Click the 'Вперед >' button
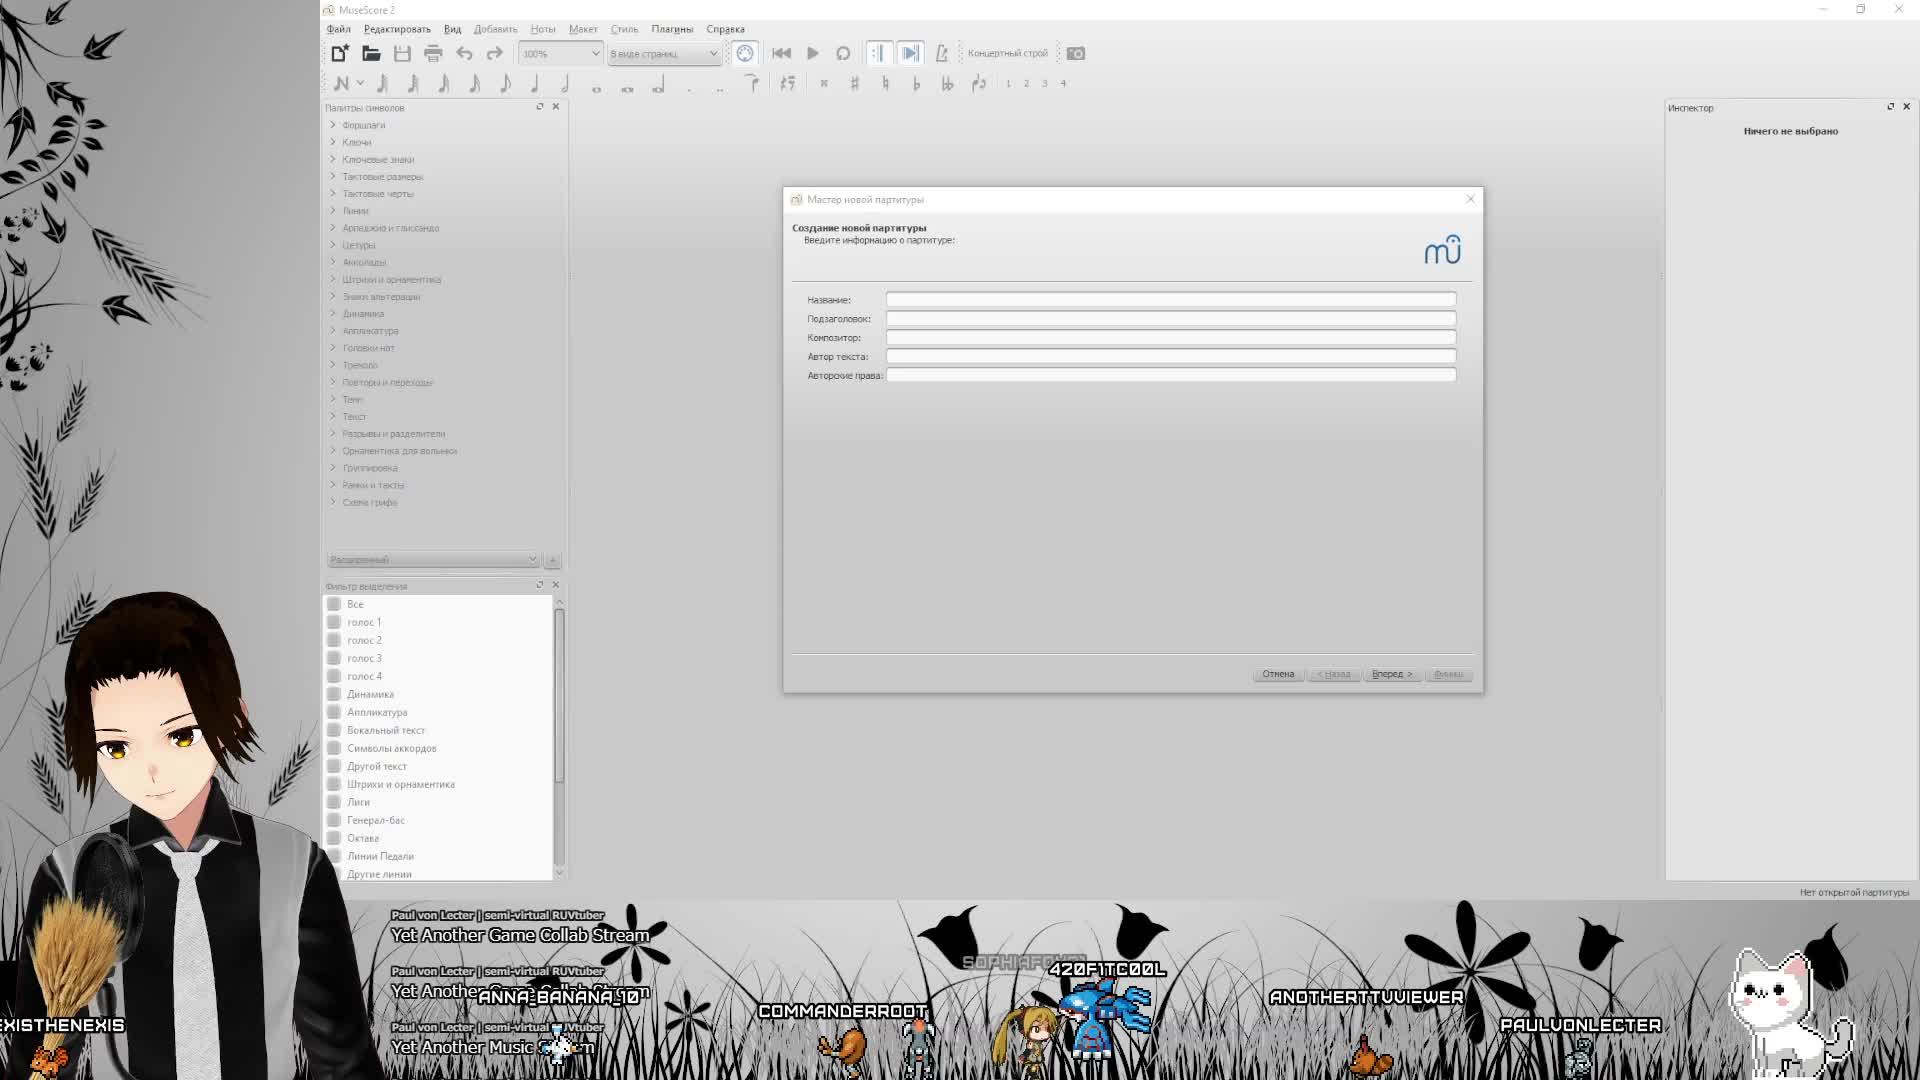The image size is (1920, 1080). point(1391,674)
